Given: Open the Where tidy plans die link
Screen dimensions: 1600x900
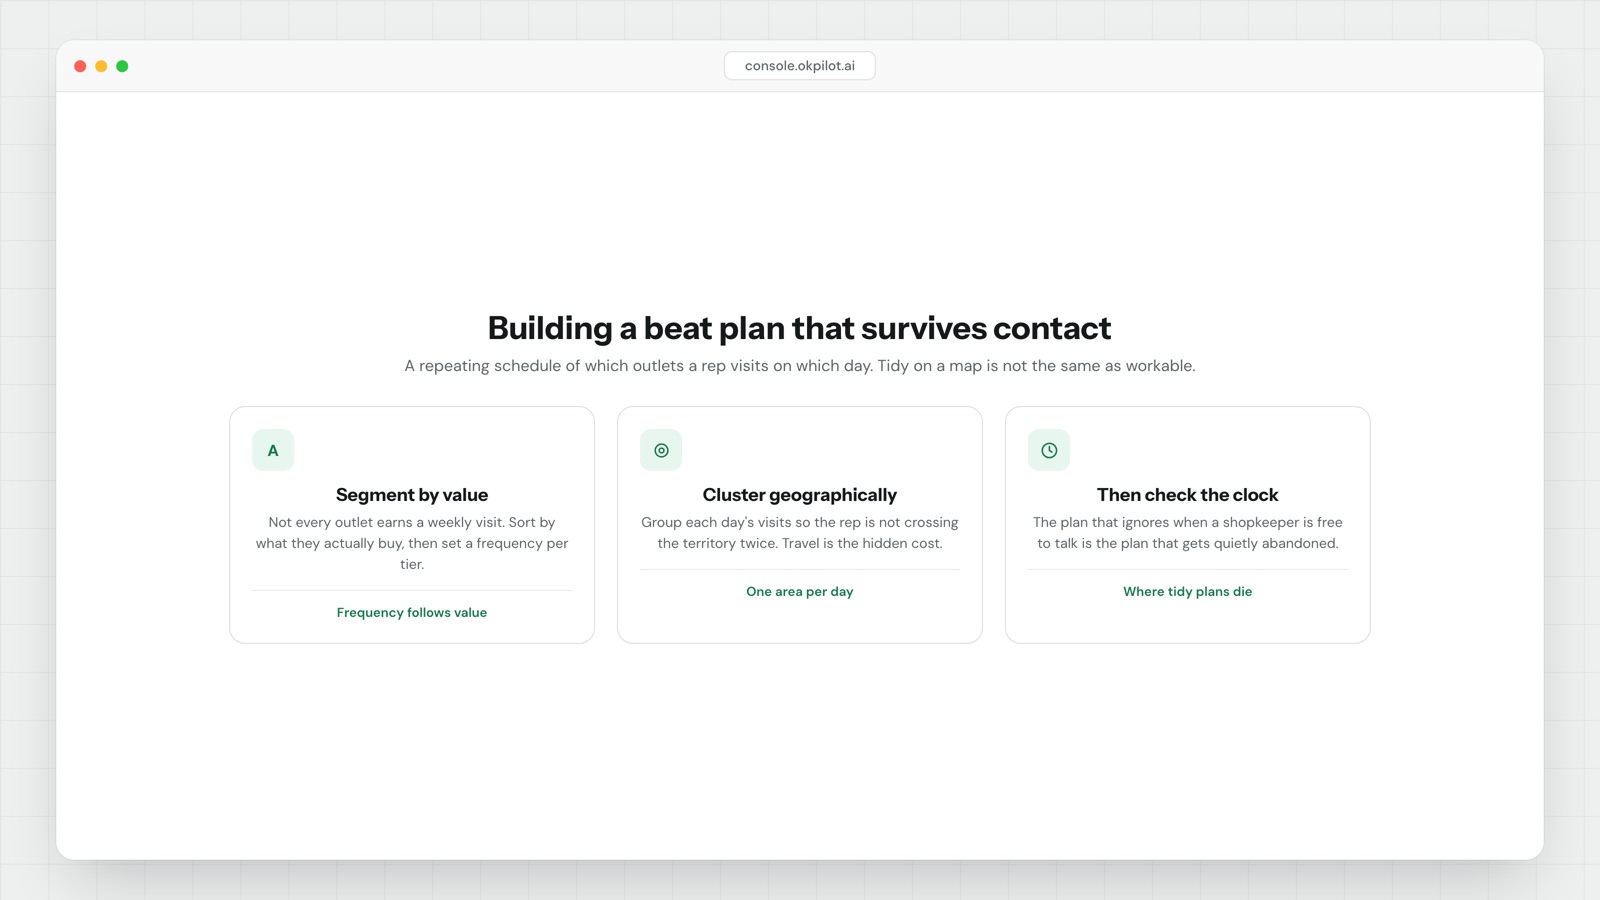Looking at the screenshot, I should tap(1188, 592).
